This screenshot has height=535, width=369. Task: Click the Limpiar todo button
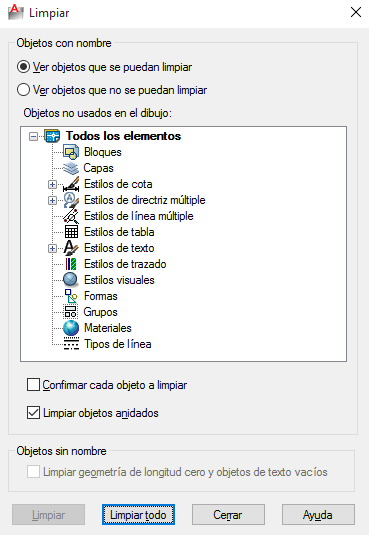[138, 515]
